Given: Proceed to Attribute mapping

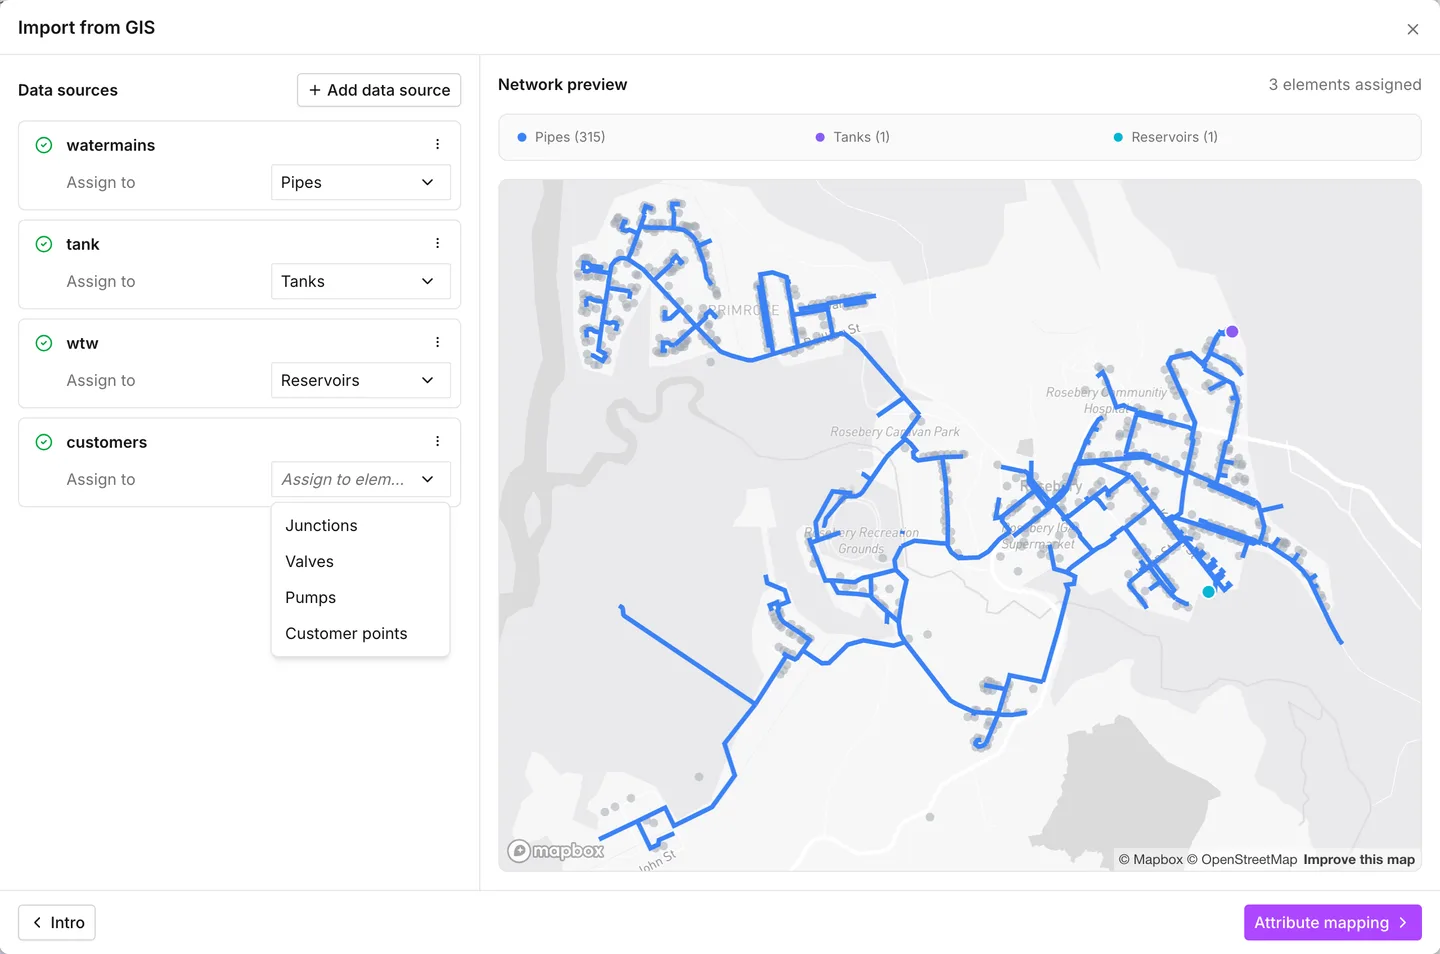Looking at the screenshot, I should click(1332, 923).
